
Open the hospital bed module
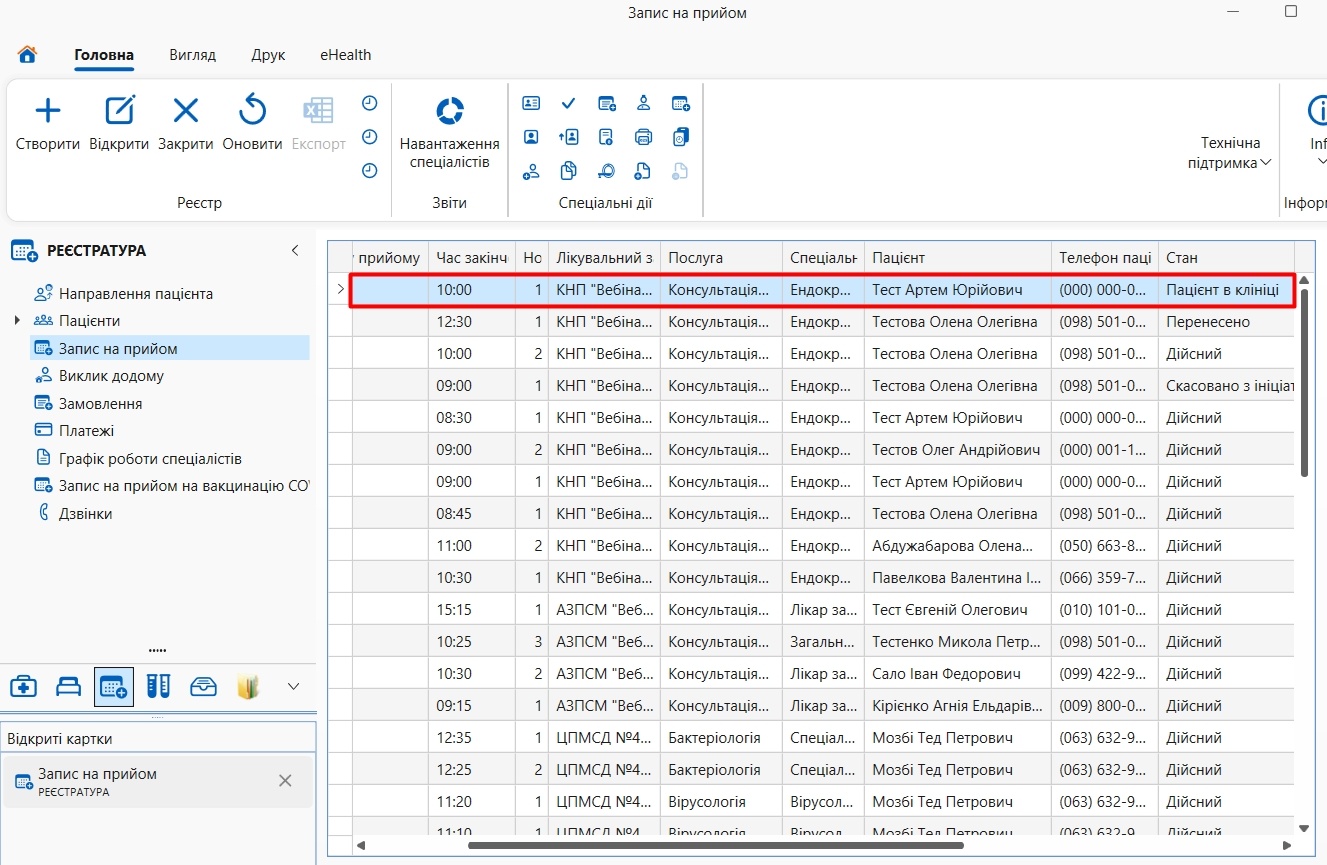[x=68, y=687]
